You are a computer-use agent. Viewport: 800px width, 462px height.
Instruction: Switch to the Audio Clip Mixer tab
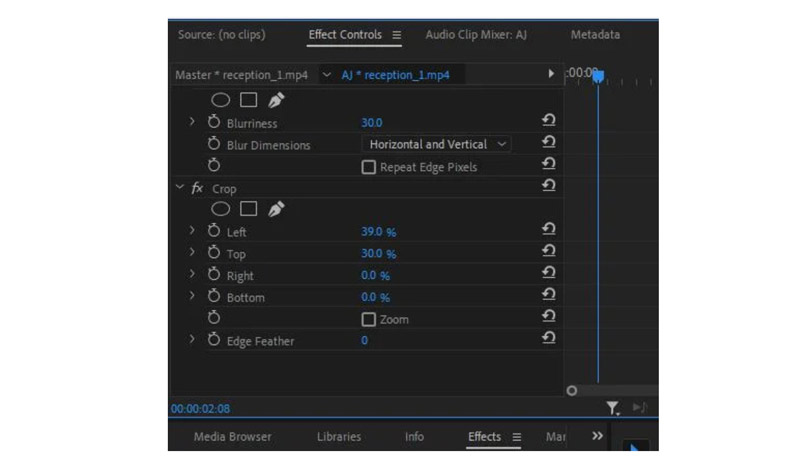475,35
